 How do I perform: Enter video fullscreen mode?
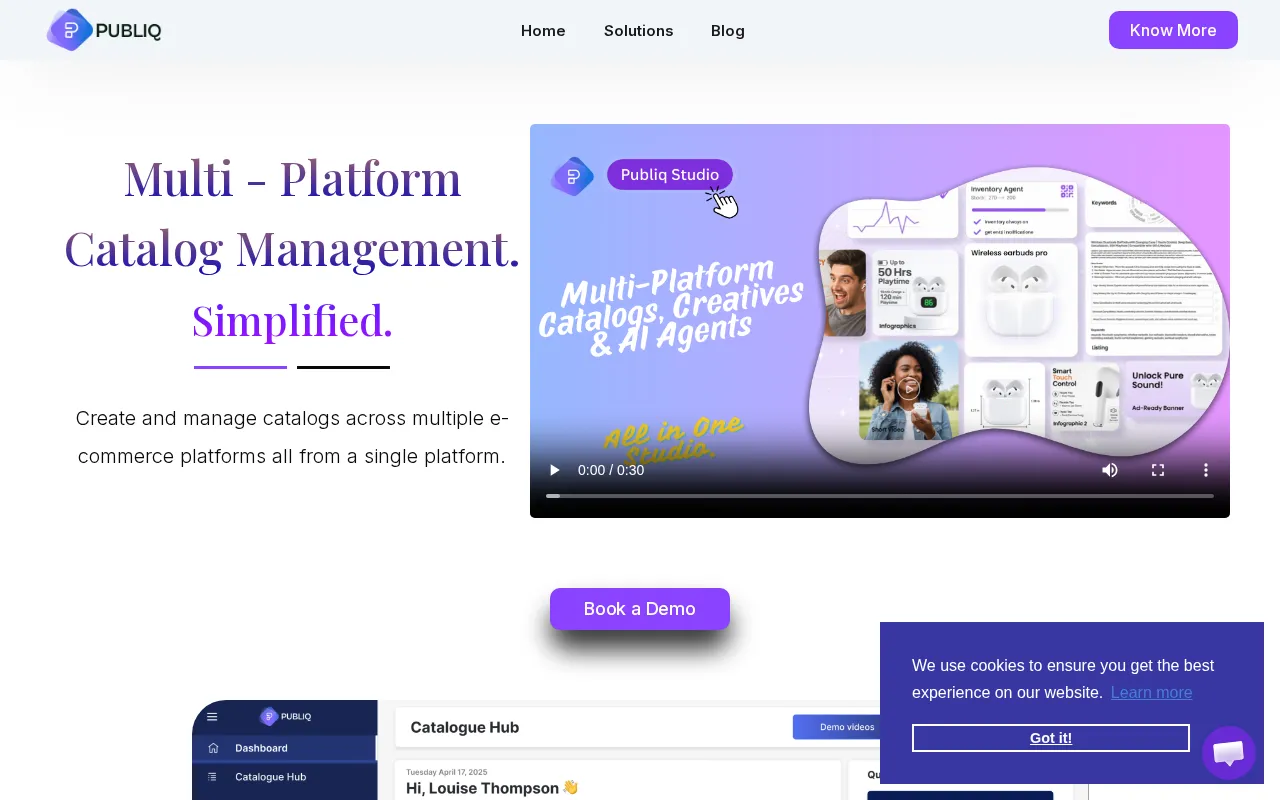click(1158, 470)
